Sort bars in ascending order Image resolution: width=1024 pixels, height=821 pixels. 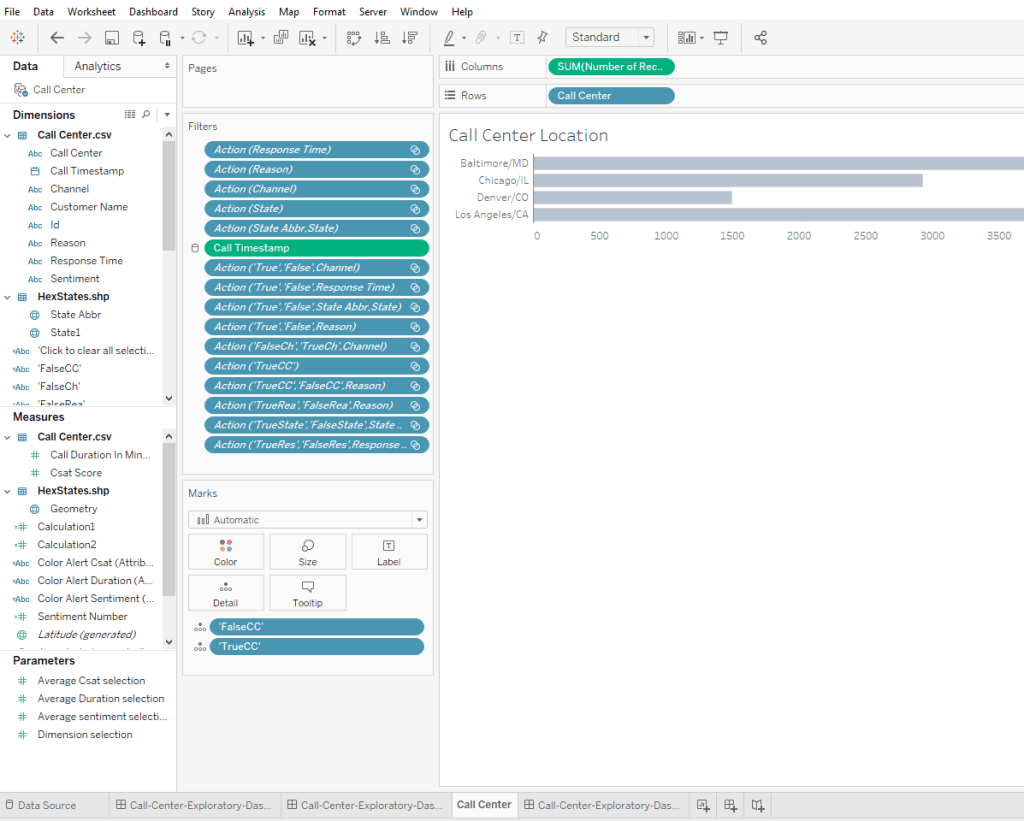pyautogui.click(x=381, y=38)
